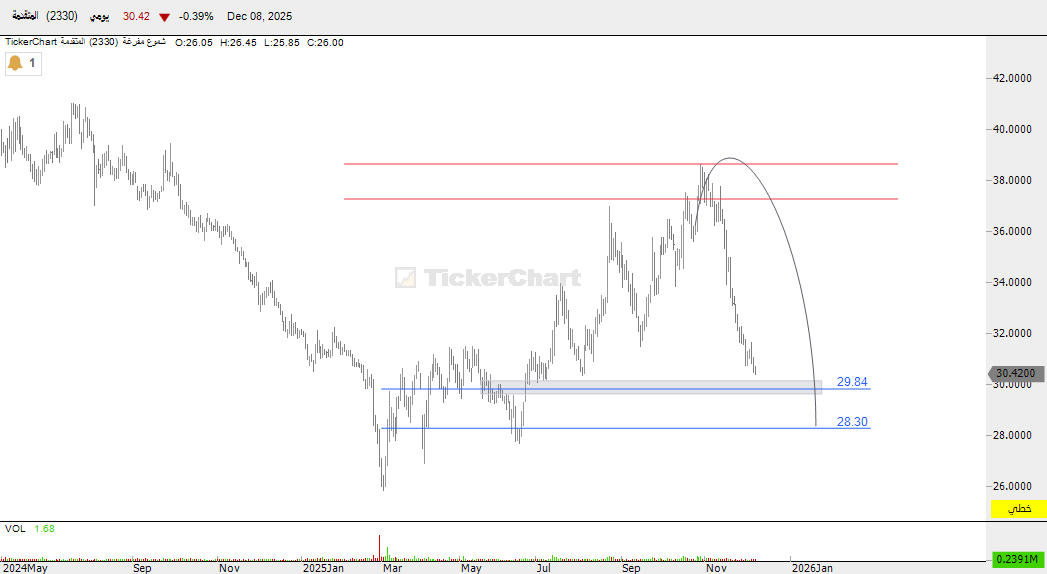The image size is (1047, 574).
Task: Click the المتقدمة (2330) symbol name in header
Action: [44, 17]
